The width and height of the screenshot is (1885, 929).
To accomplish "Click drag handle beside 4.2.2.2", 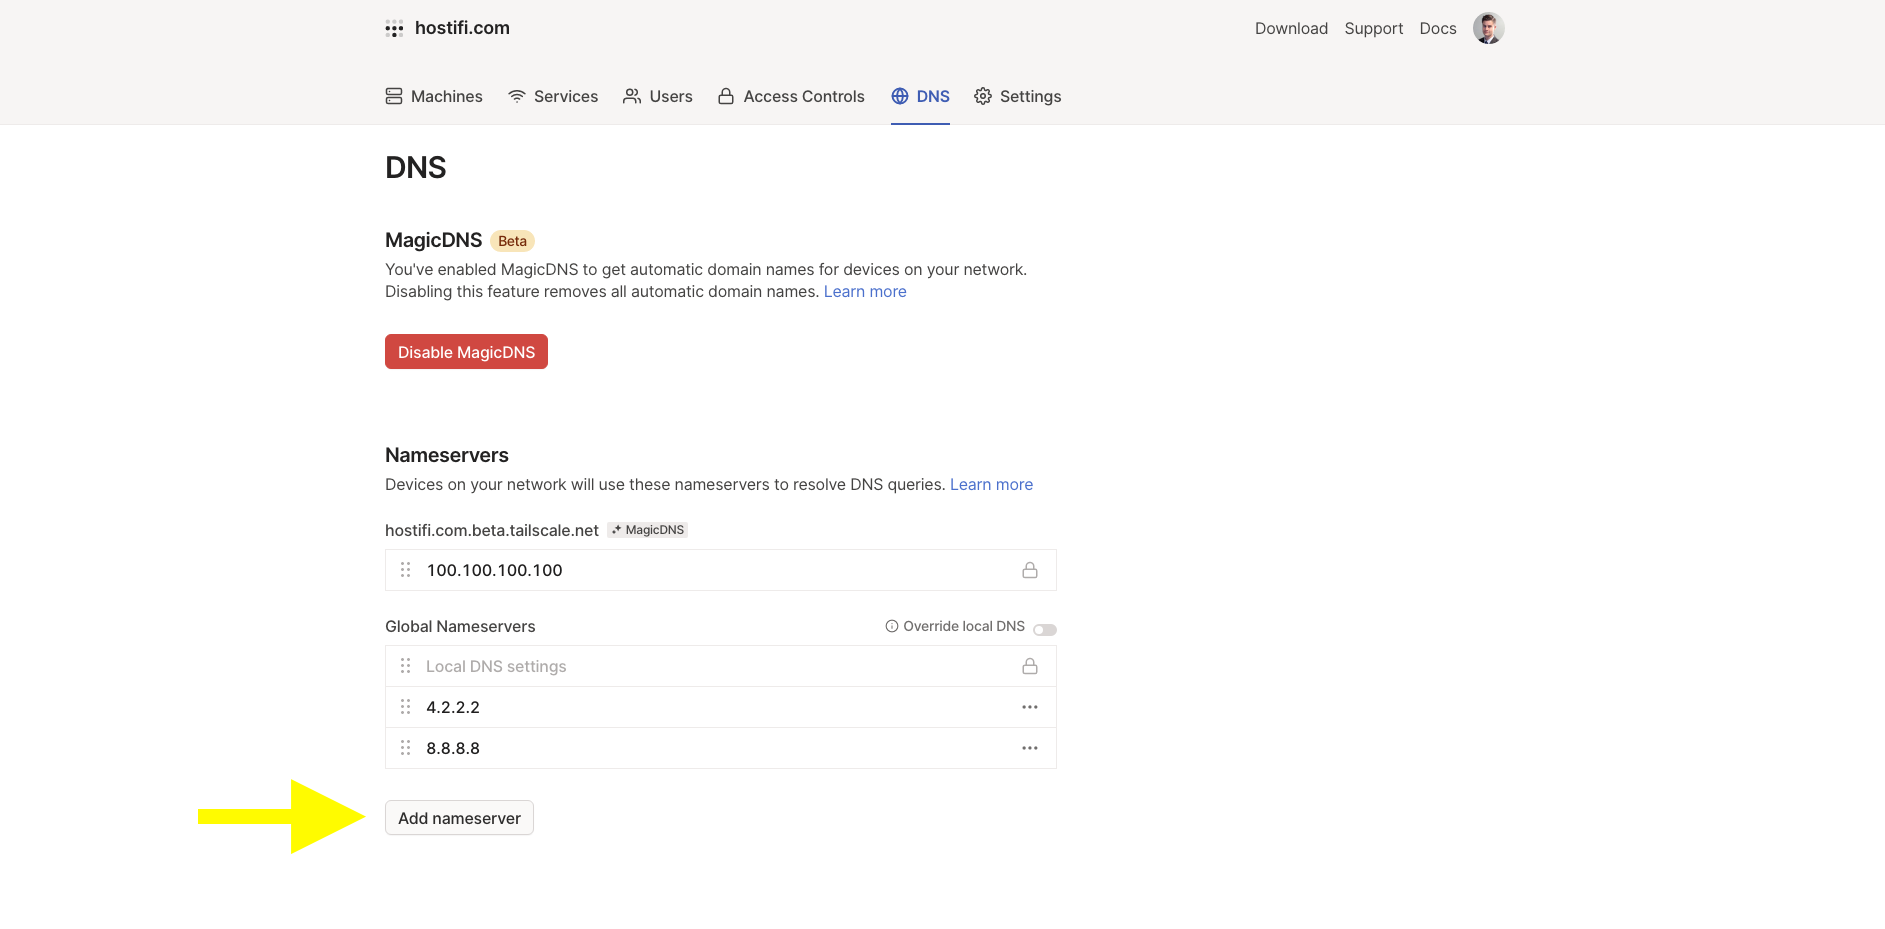I will coord(406,707).
